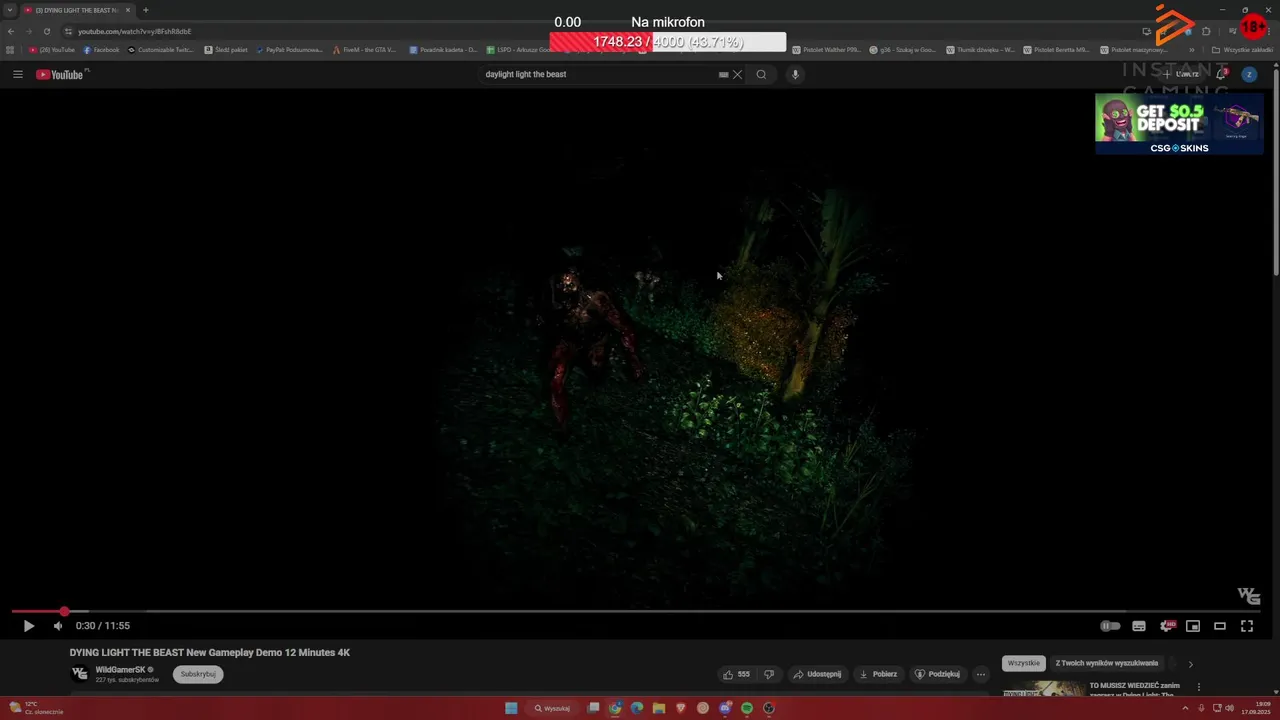1280x720 pixels.
Task: Show more filter chips with the right chevron
Action: point(1190,664)
